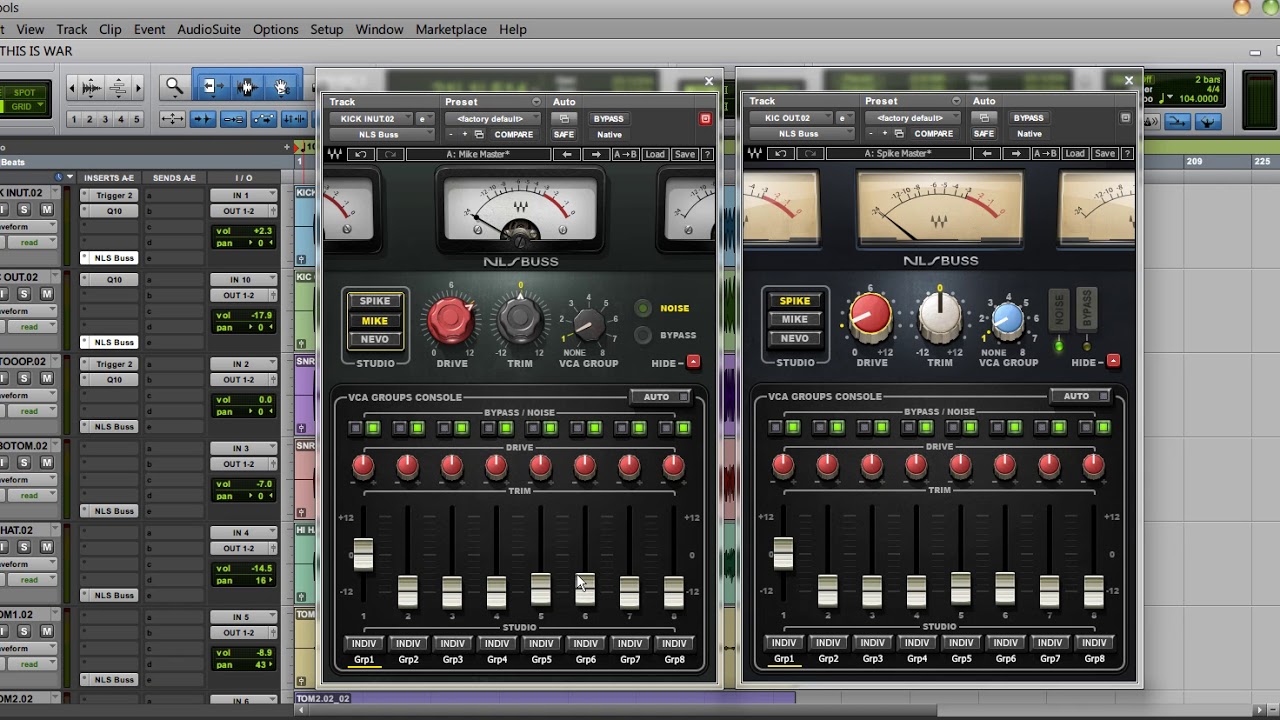Viewport: 1280px width, 720px height.
Task: Select the Grabber hand tool
Action: pyautogui.click(x=281, y=87)
